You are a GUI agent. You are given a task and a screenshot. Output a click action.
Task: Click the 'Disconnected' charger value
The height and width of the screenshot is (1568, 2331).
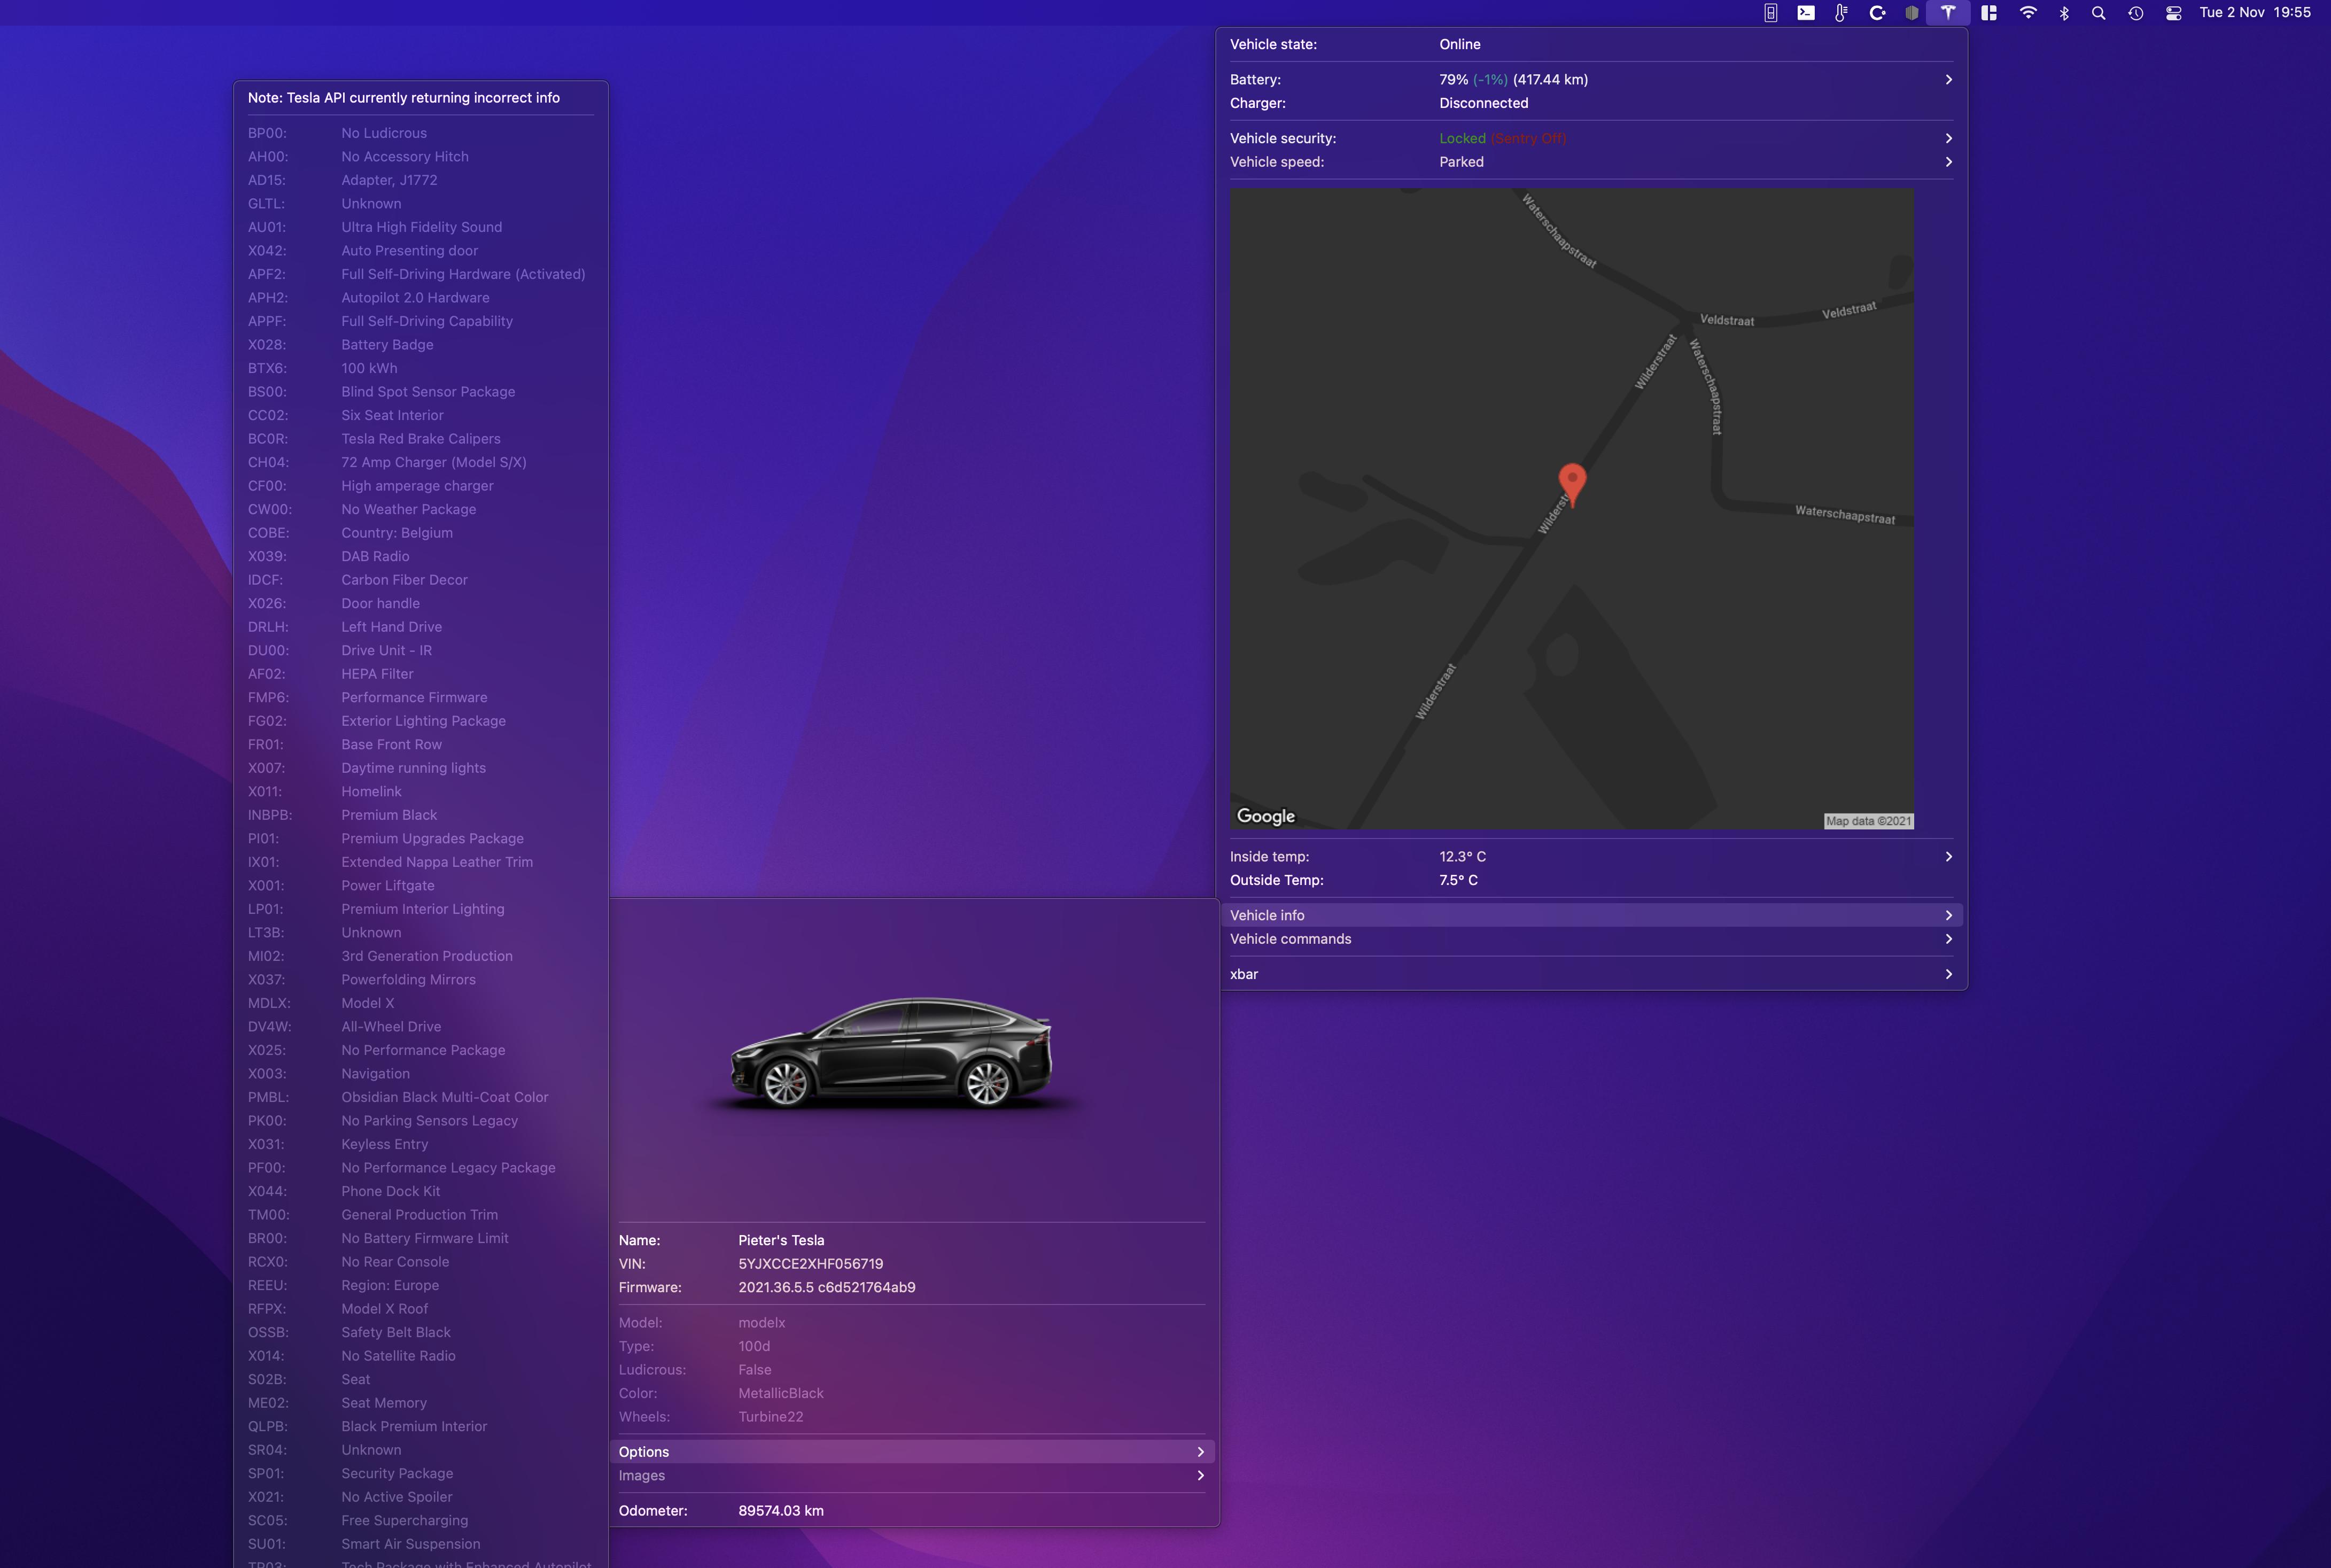click(1484, 103)
